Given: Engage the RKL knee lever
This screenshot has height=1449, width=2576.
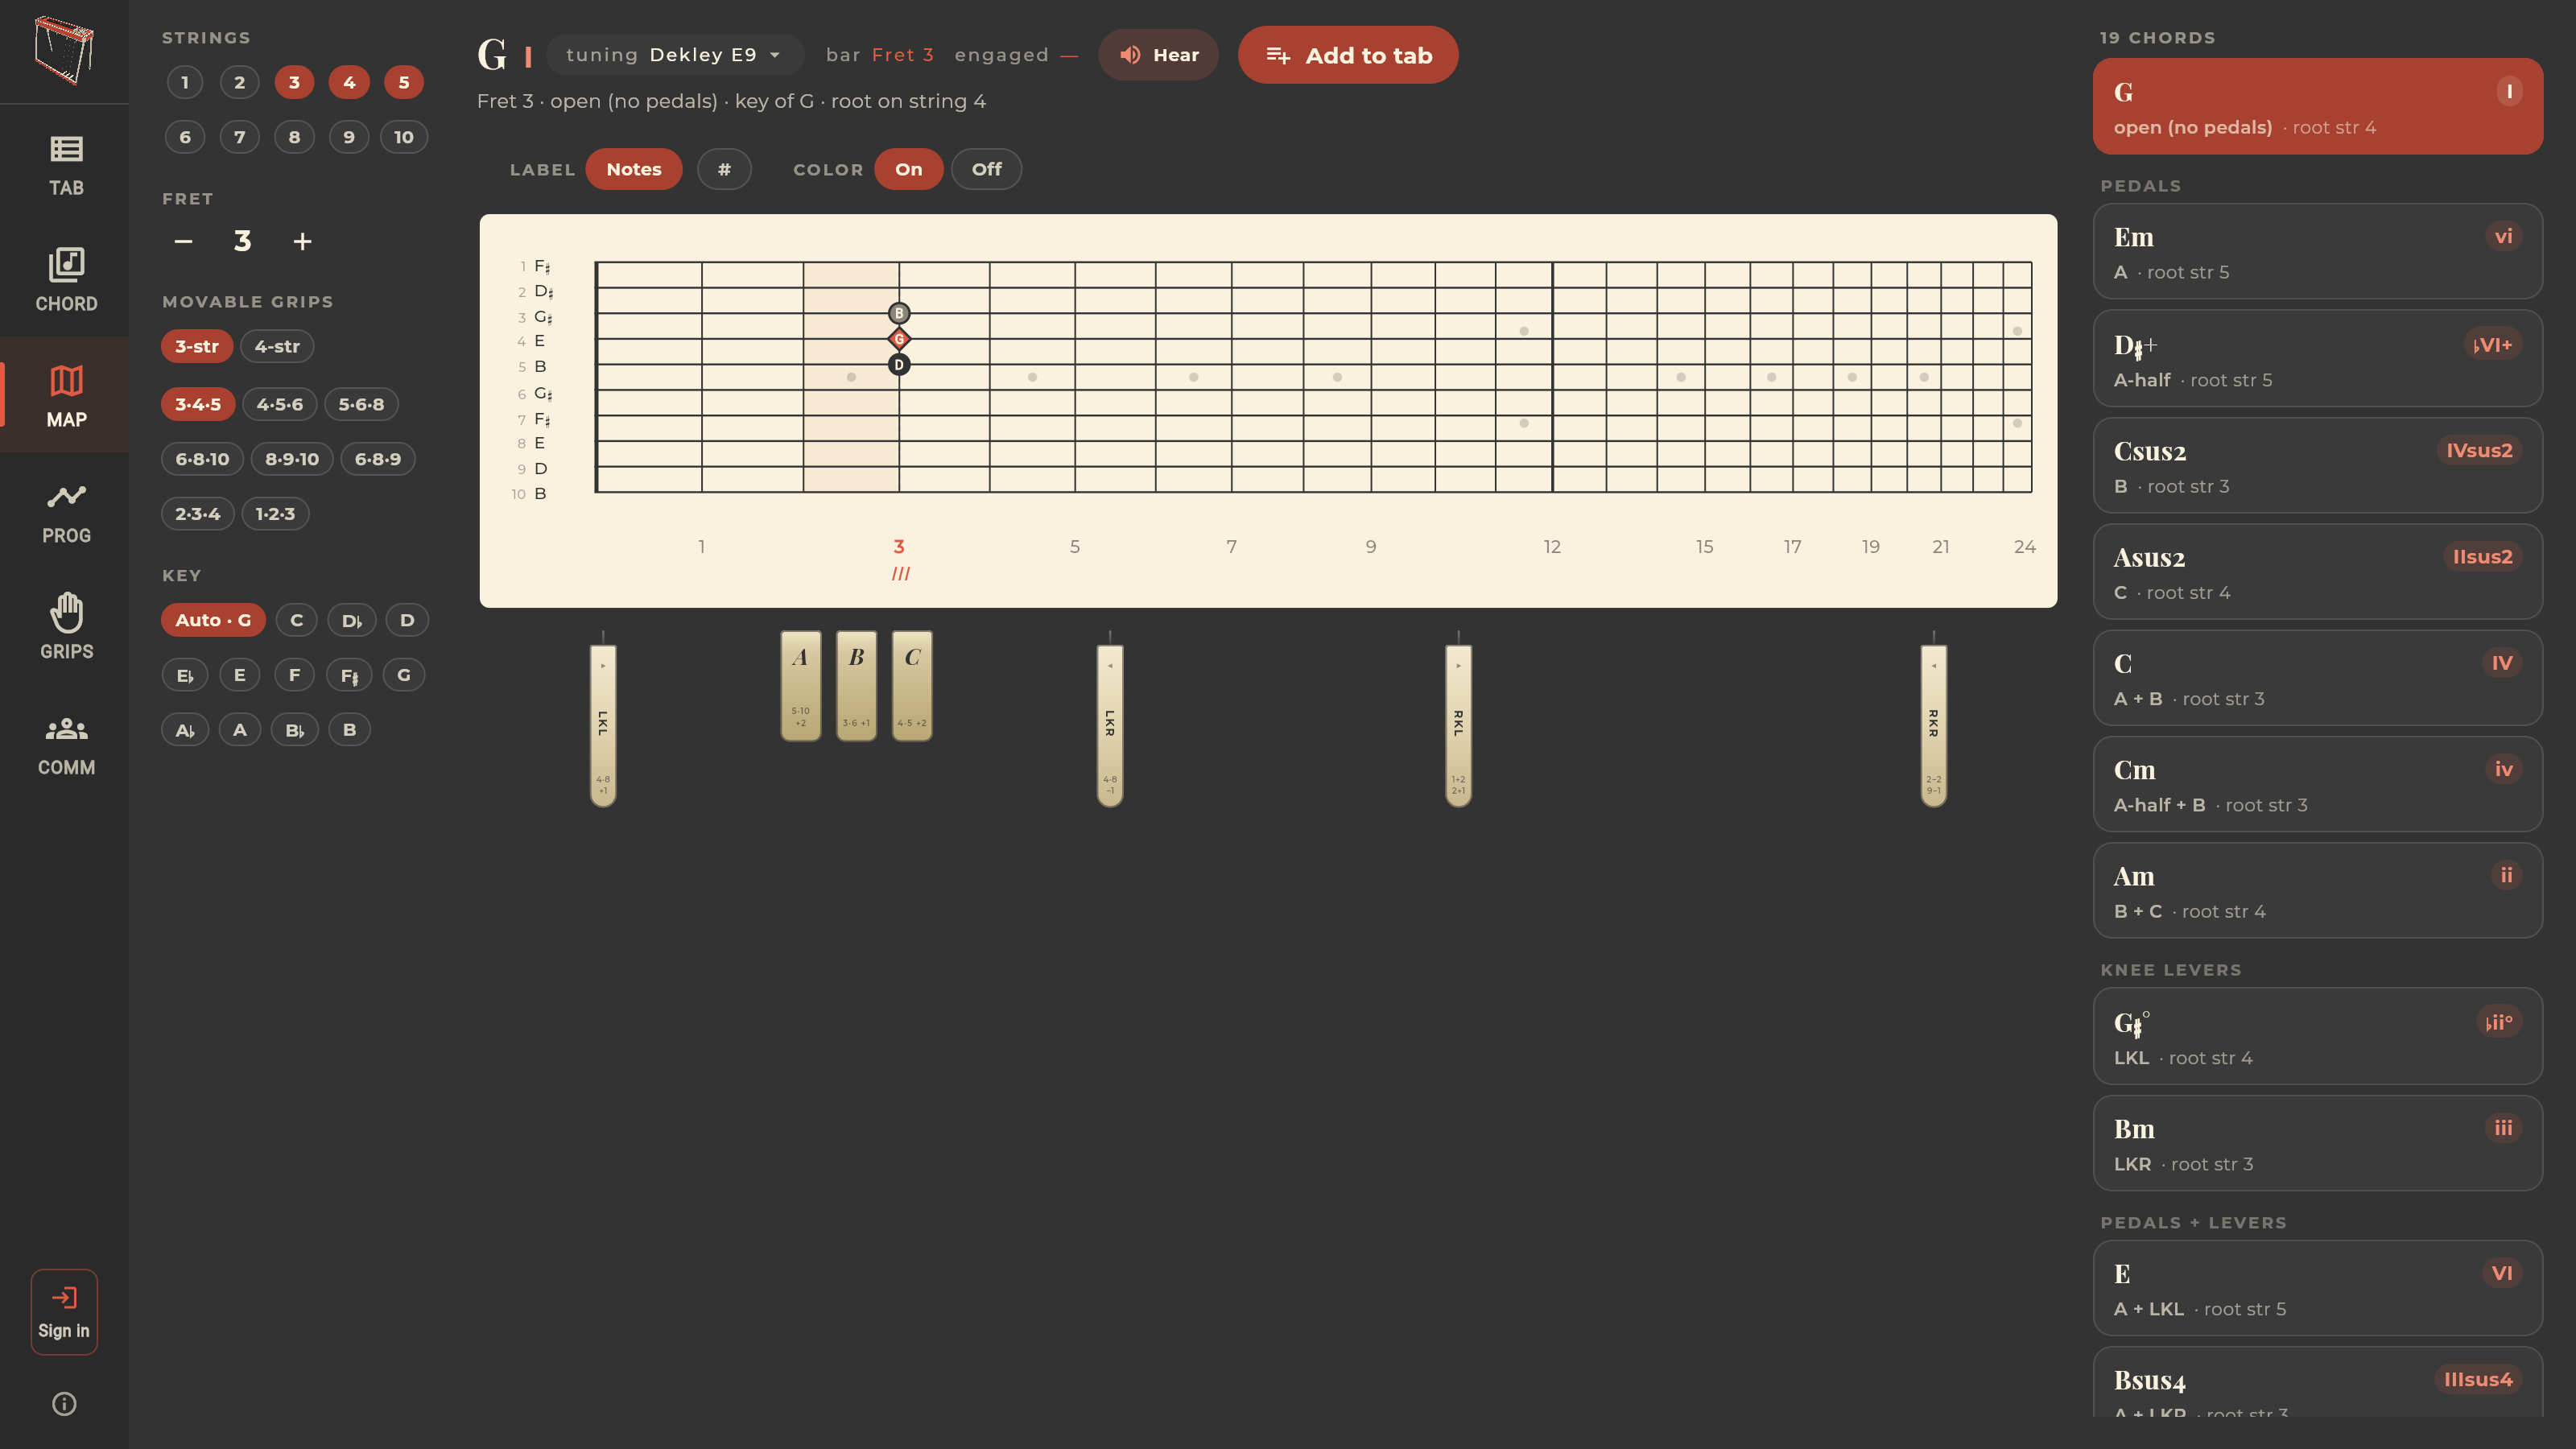Looking at the screenshot, I should [1458, 725].
